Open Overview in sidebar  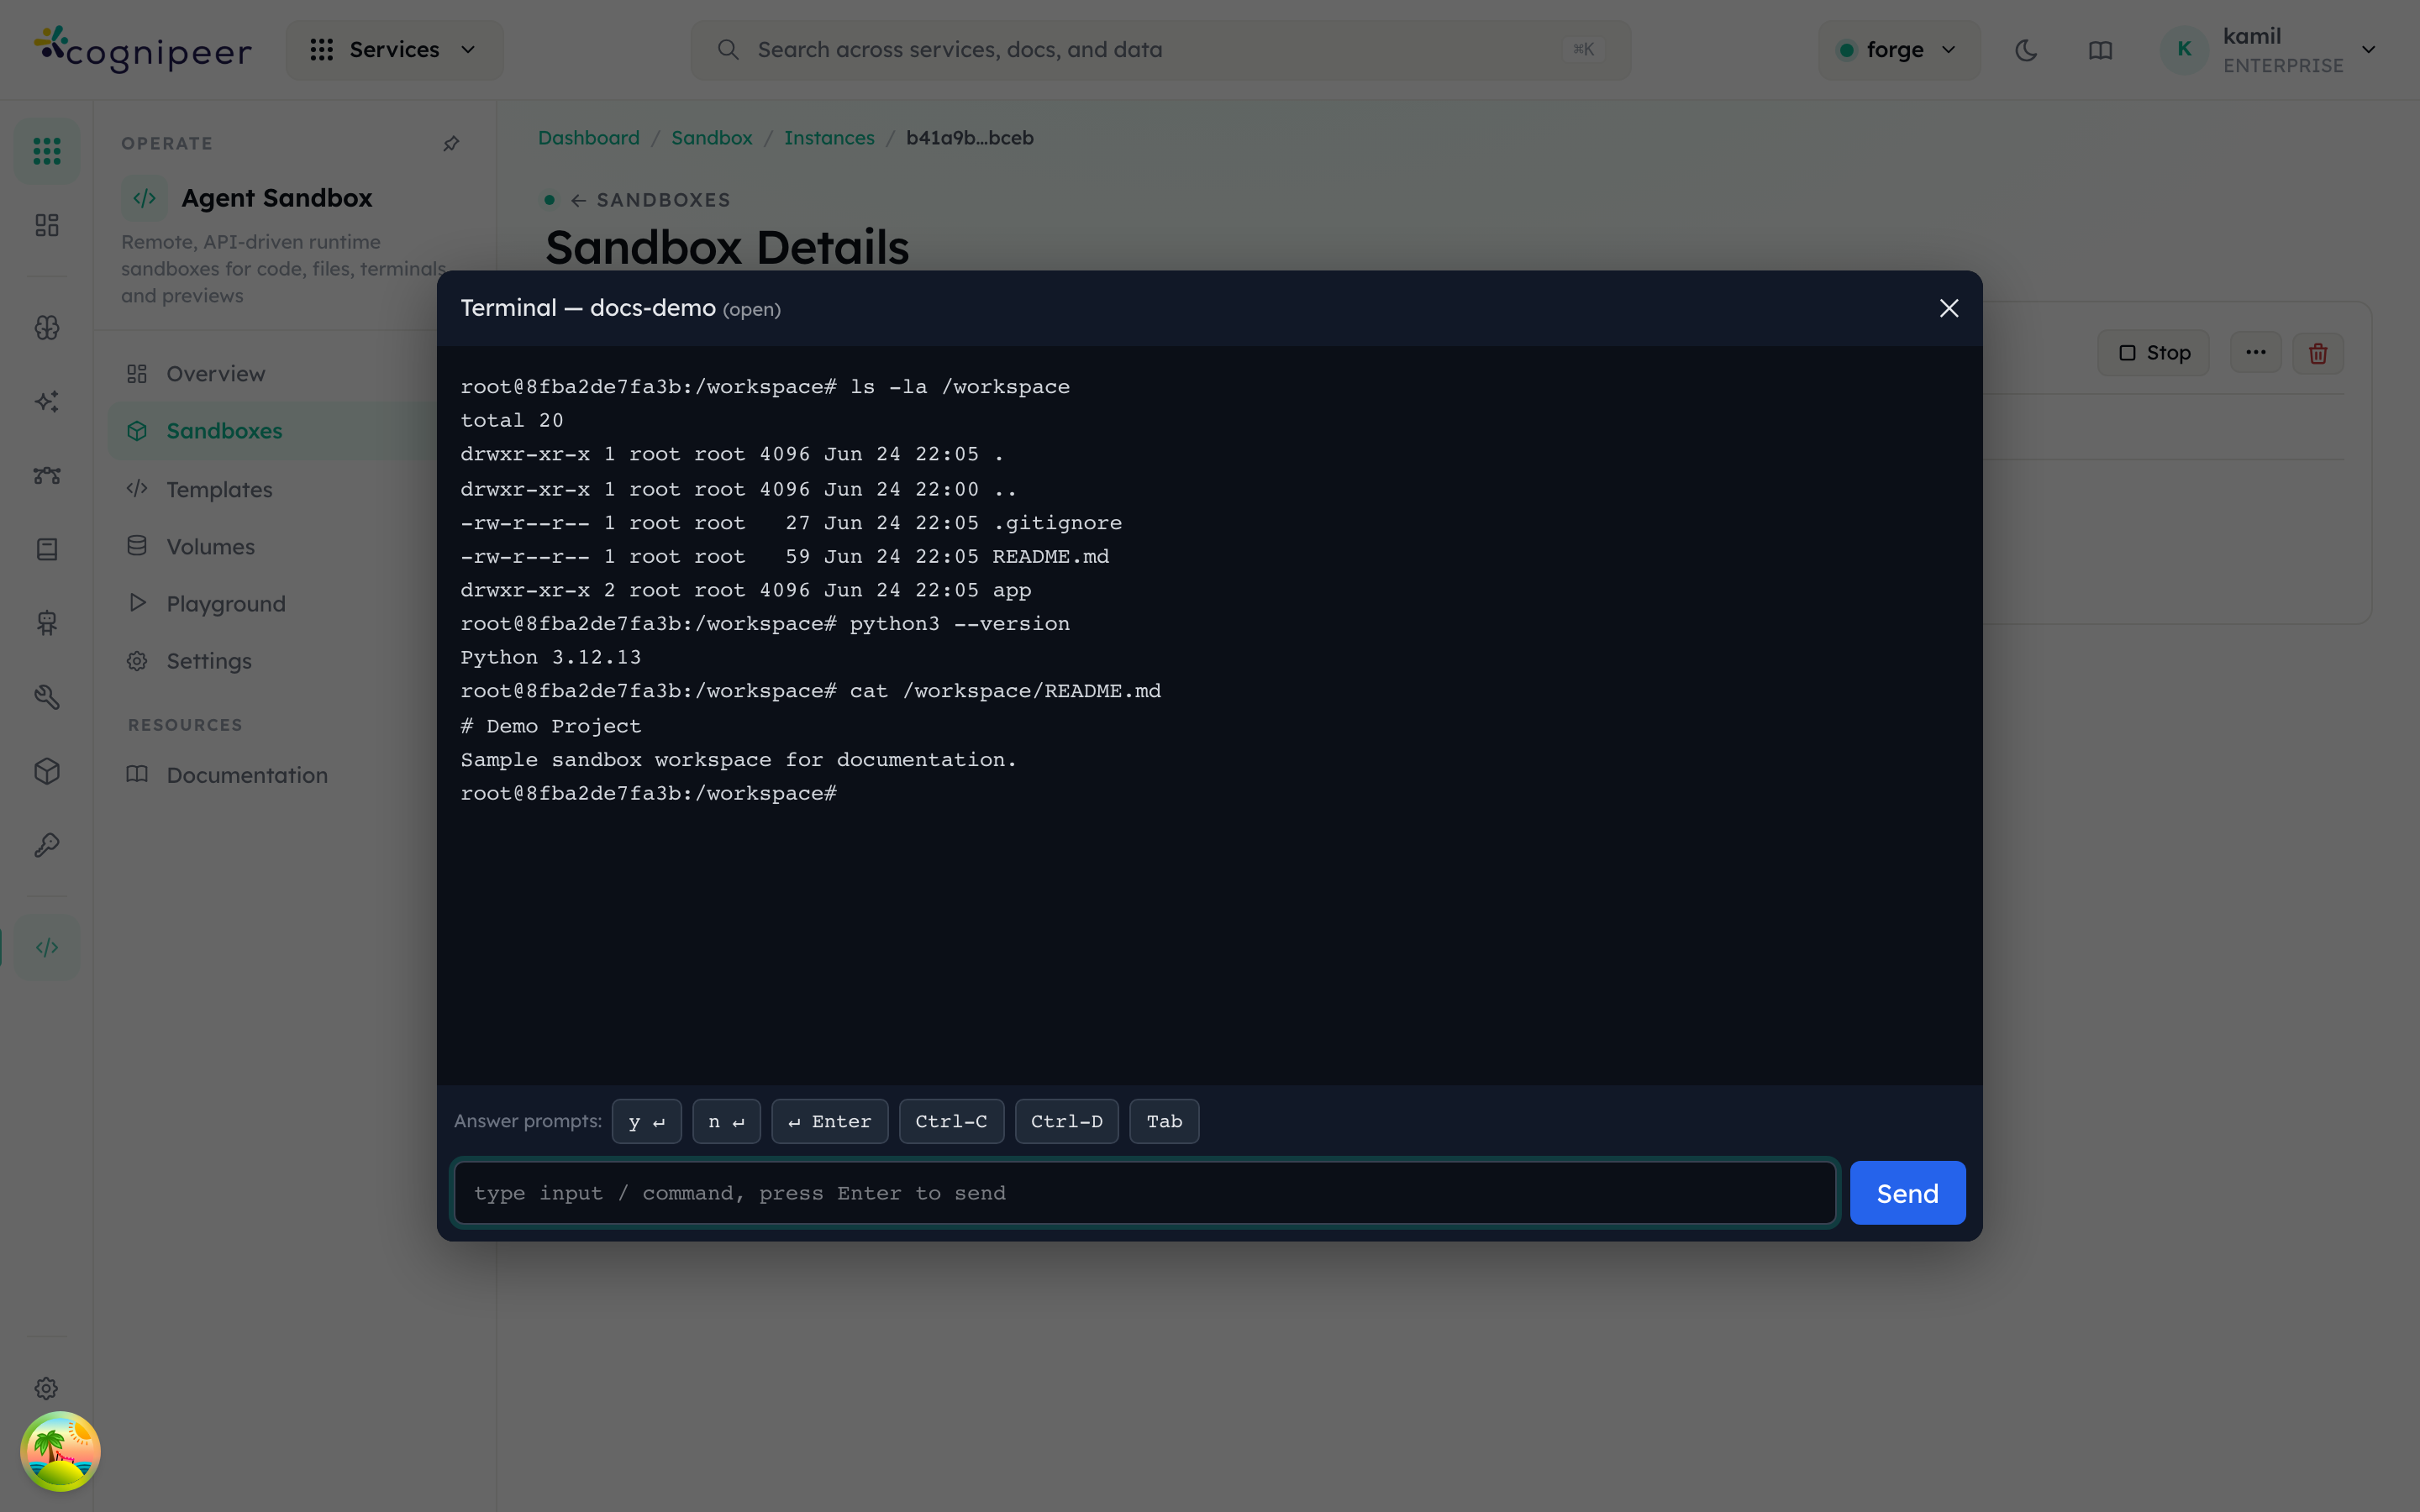click(x=215, y=373)
